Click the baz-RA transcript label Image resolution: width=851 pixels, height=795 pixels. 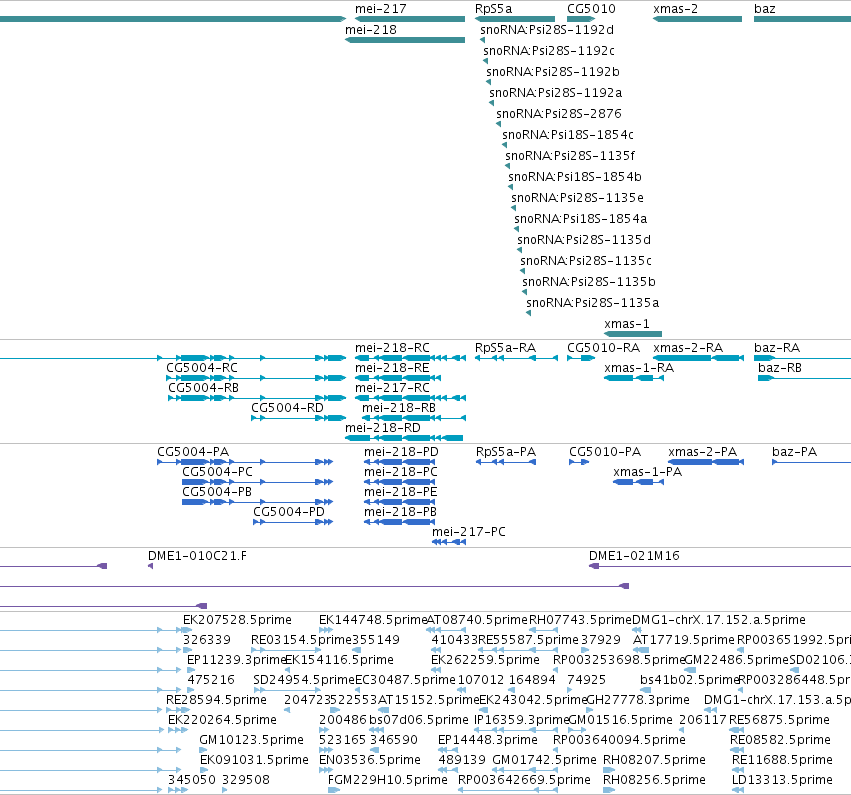coord(777,348)
